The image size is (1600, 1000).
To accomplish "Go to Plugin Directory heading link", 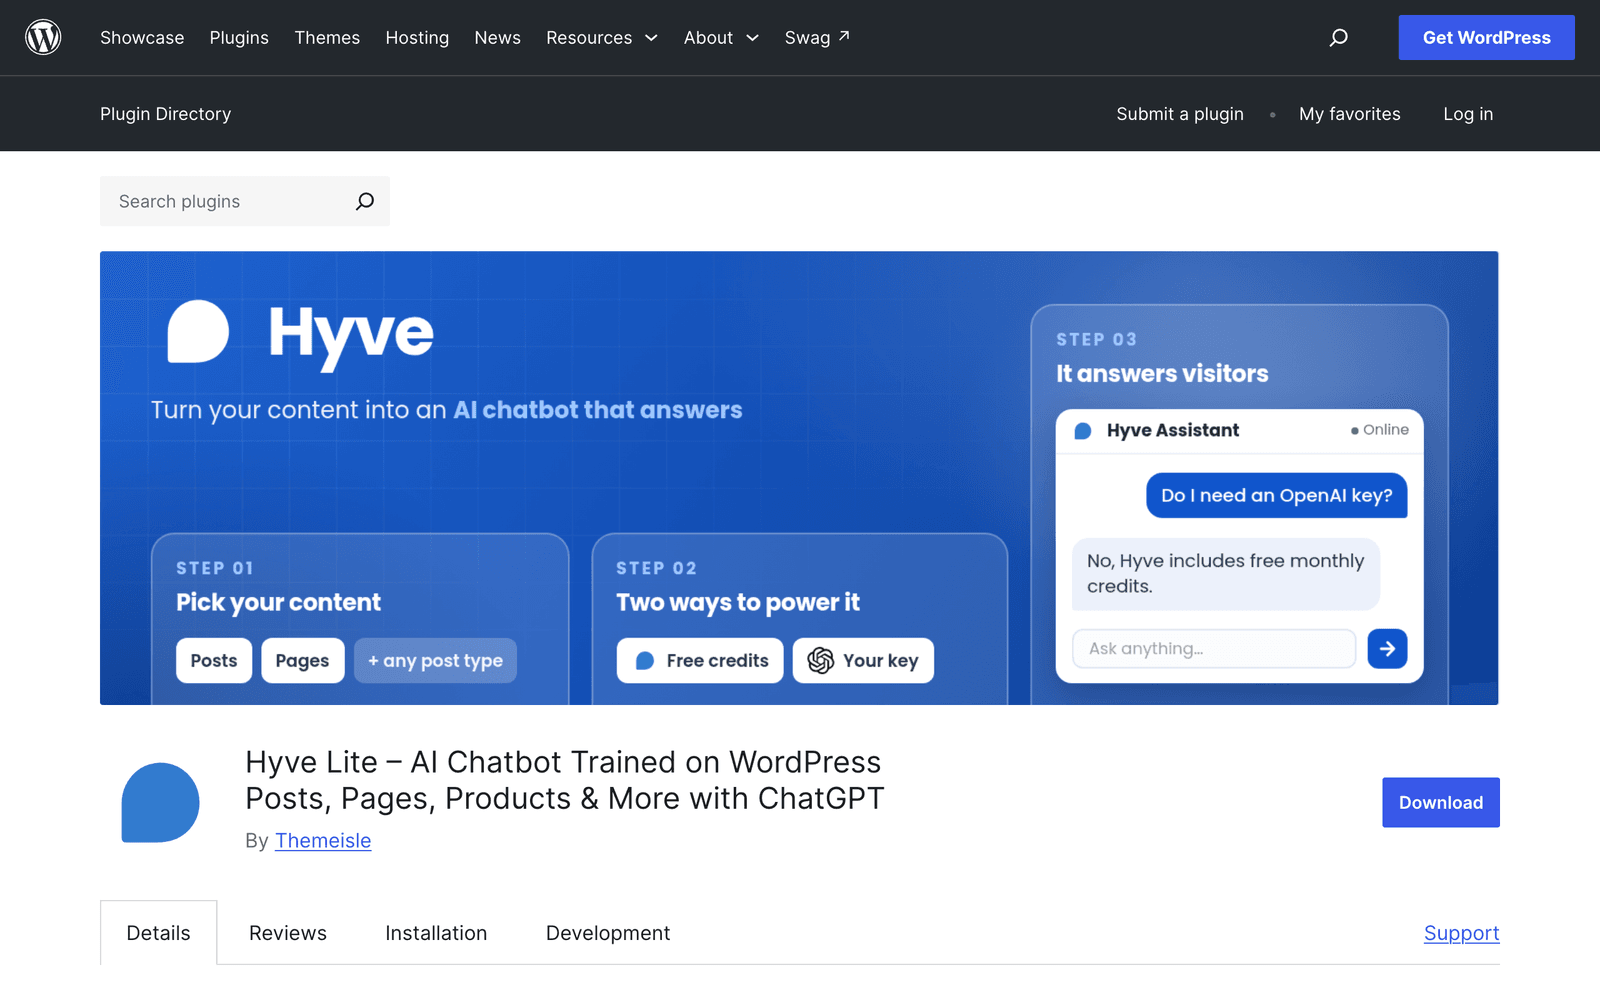I will (165, 114).
